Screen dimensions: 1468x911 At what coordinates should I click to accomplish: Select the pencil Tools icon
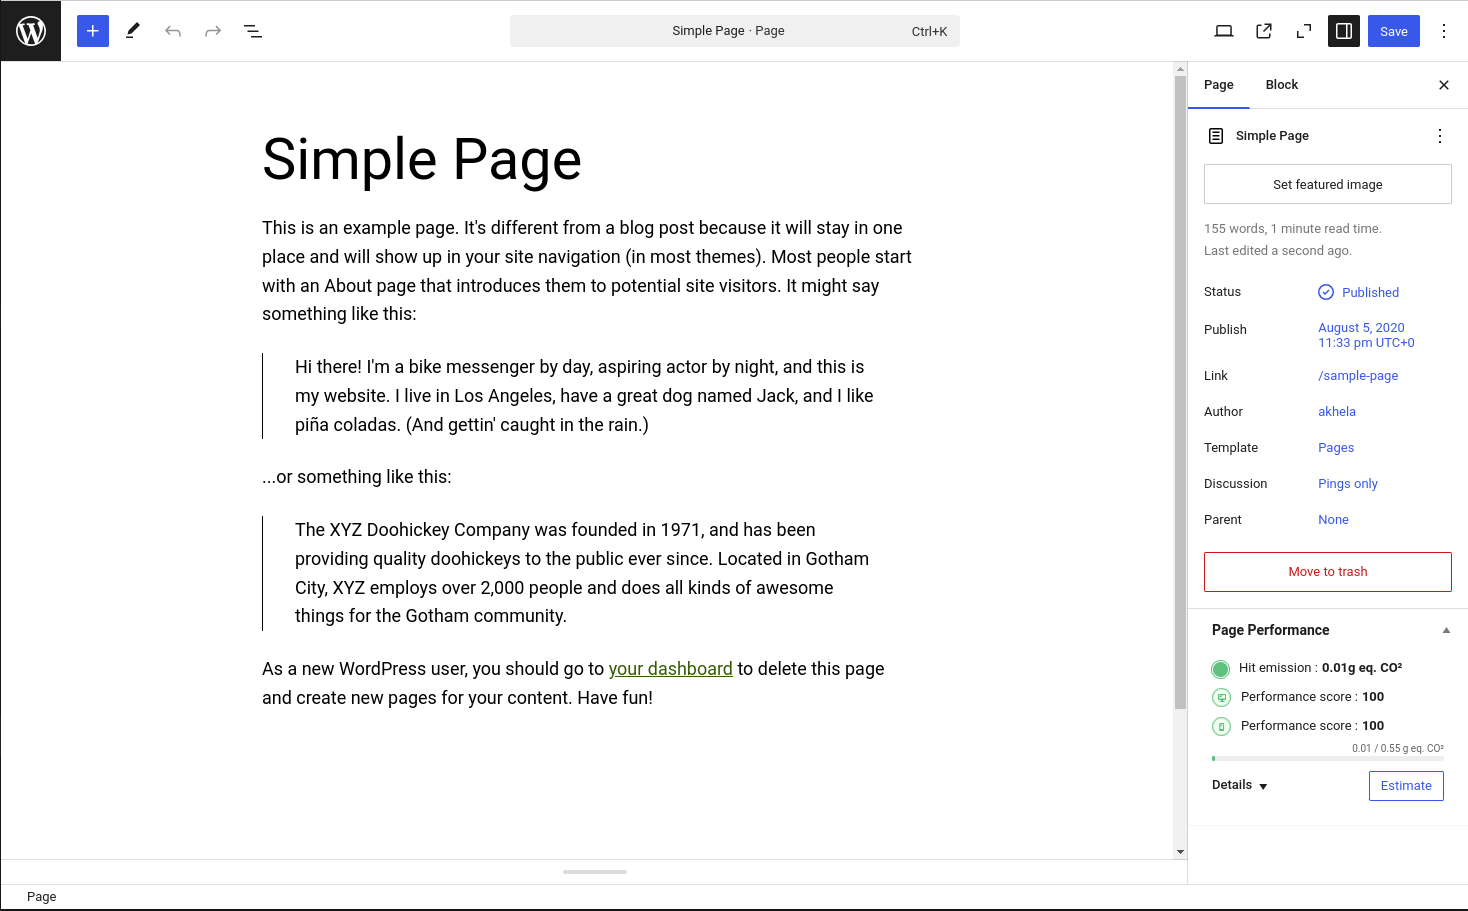(x=133, y=31)
